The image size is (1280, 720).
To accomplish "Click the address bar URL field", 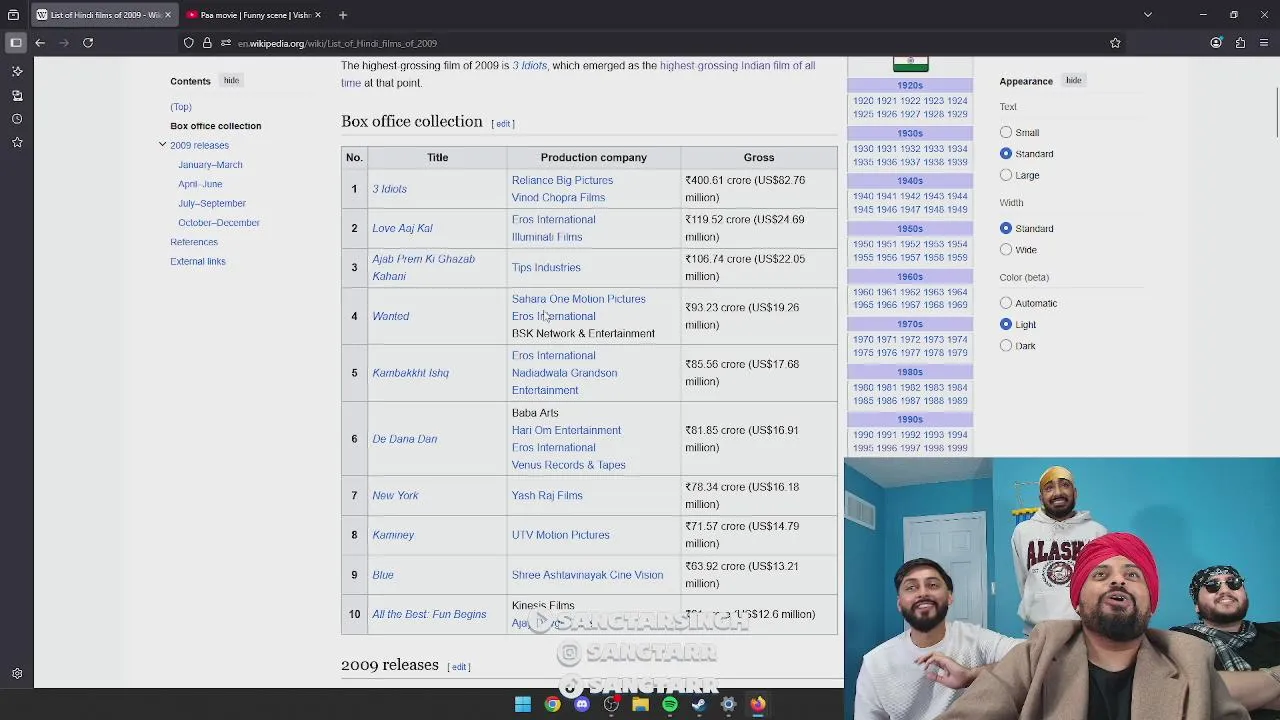I will [660, 43].
